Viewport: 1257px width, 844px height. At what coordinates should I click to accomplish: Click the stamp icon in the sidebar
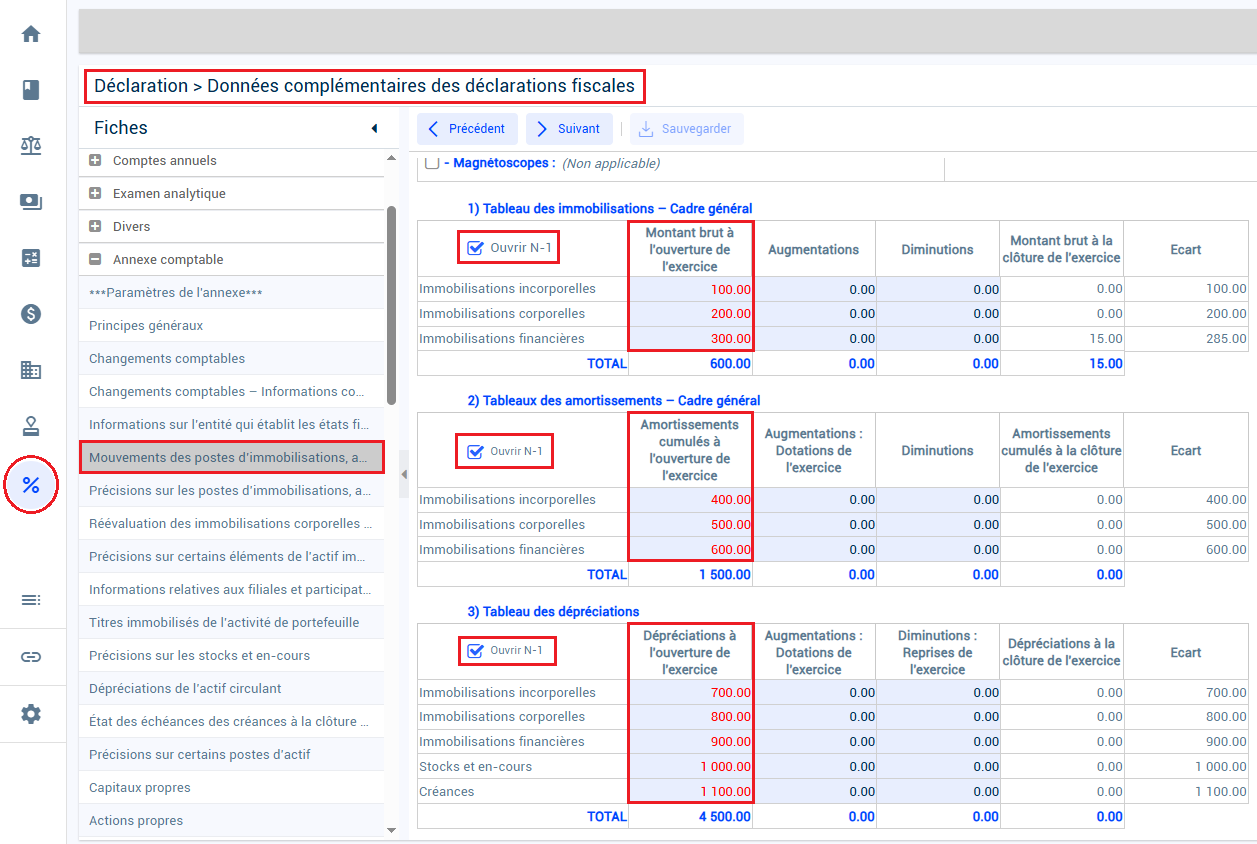pos(31,426)
